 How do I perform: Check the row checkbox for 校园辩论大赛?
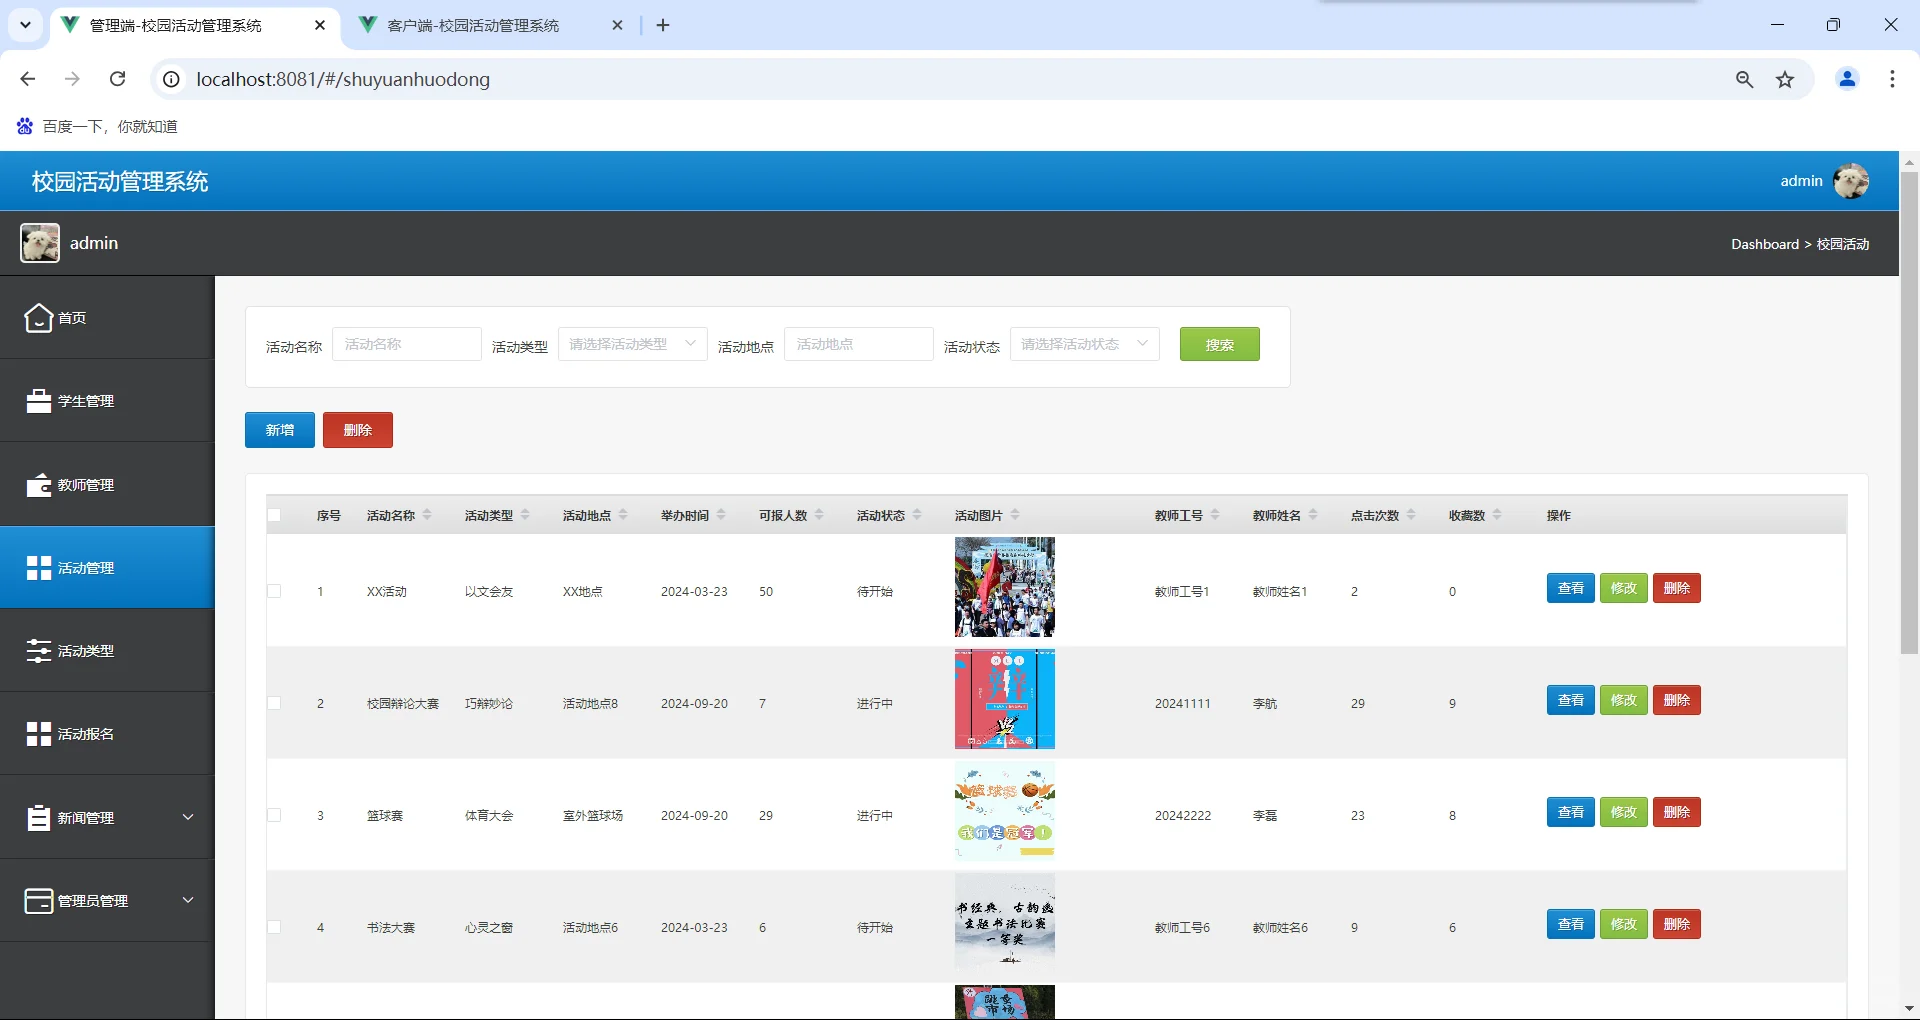point(274,703)
